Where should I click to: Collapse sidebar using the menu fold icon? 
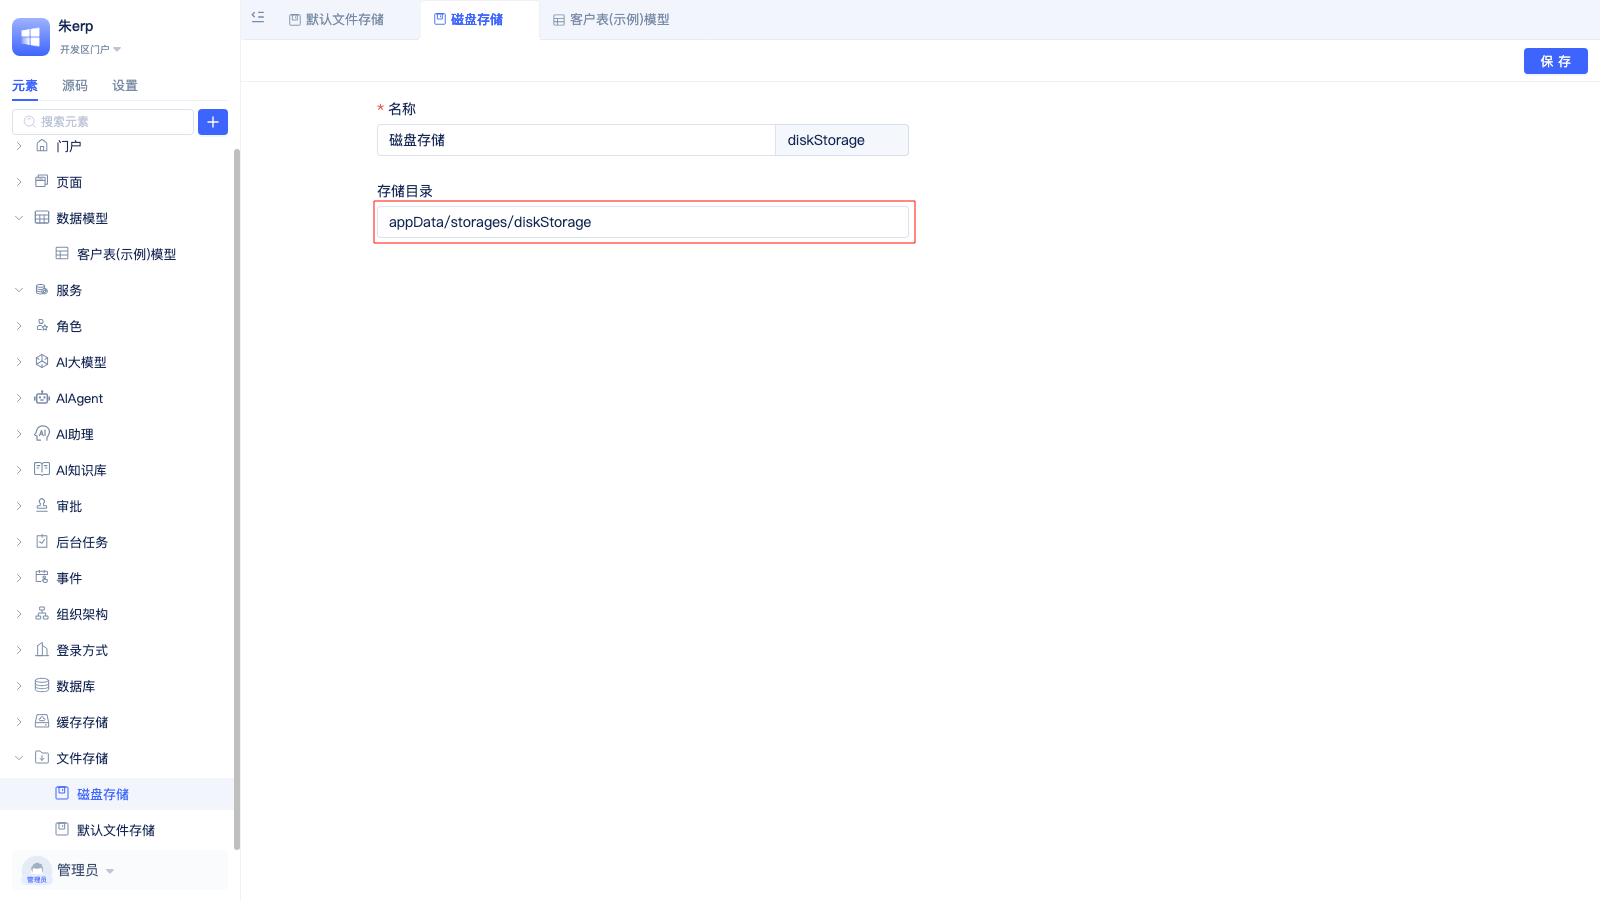258,18
